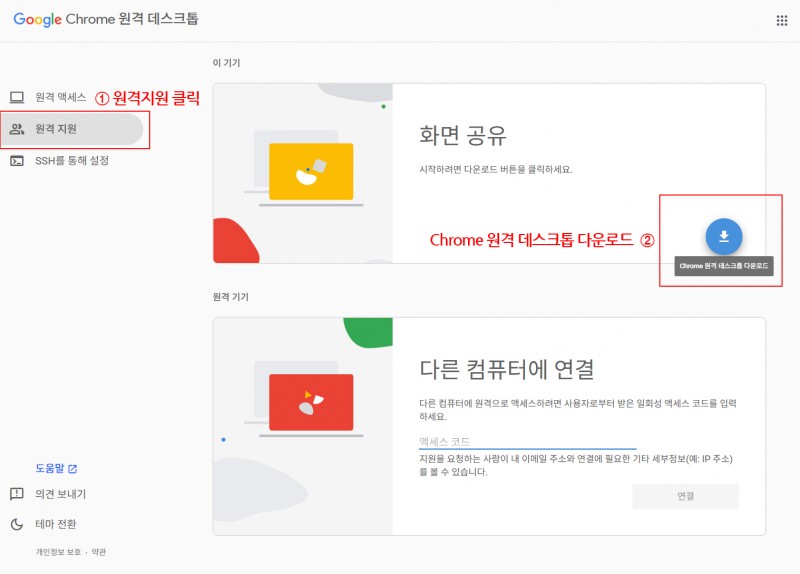Click 의견 보내기 to send feedback
The width and height of the screenshot is (800, 574).
pyautogui.click(x=61, y=494)
